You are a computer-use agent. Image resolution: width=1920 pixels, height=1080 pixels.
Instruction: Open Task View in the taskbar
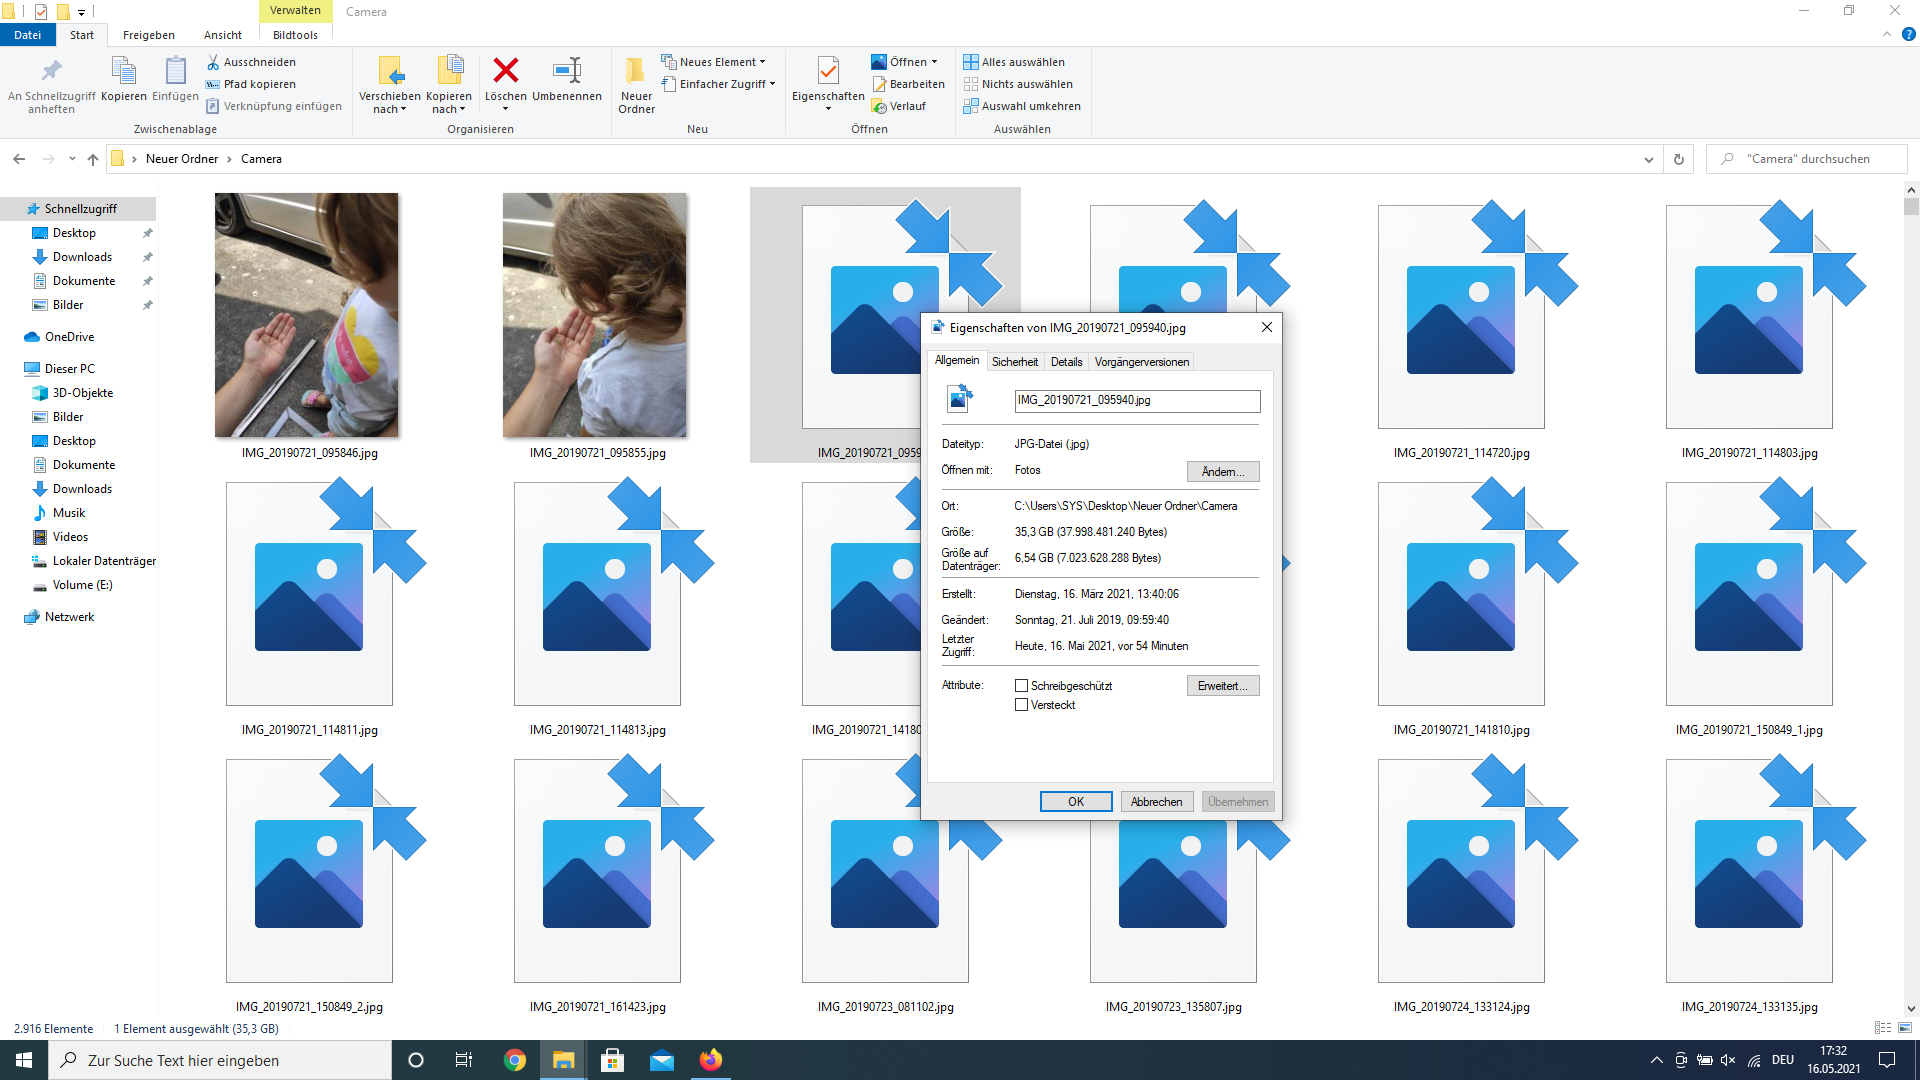tap(464, 1060)
